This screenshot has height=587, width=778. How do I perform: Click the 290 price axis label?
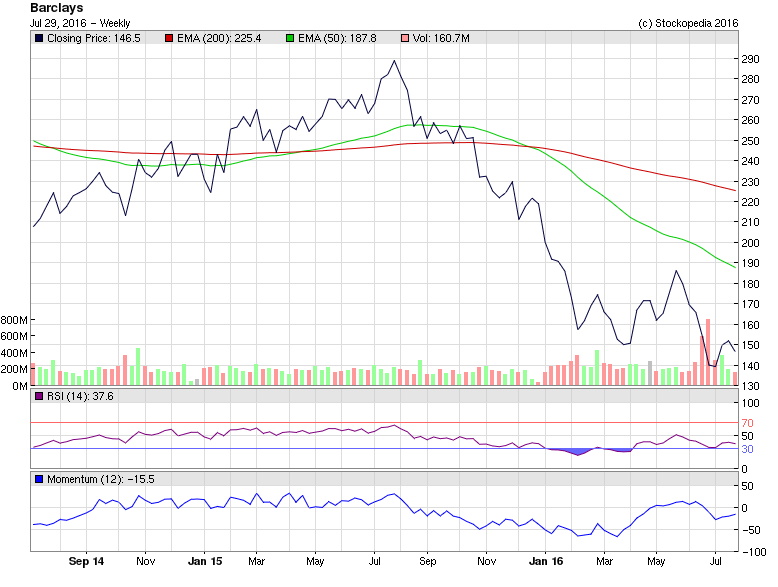[750, 59]
